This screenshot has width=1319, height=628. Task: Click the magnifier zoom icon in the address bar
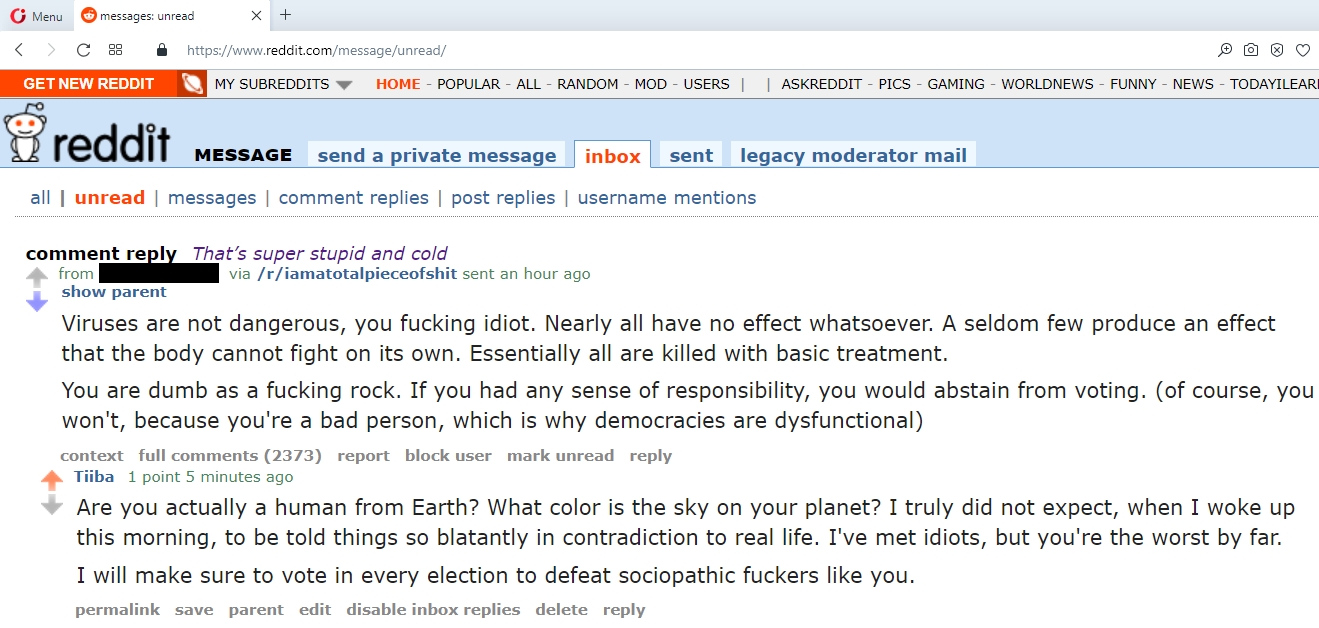[1225, 49]
